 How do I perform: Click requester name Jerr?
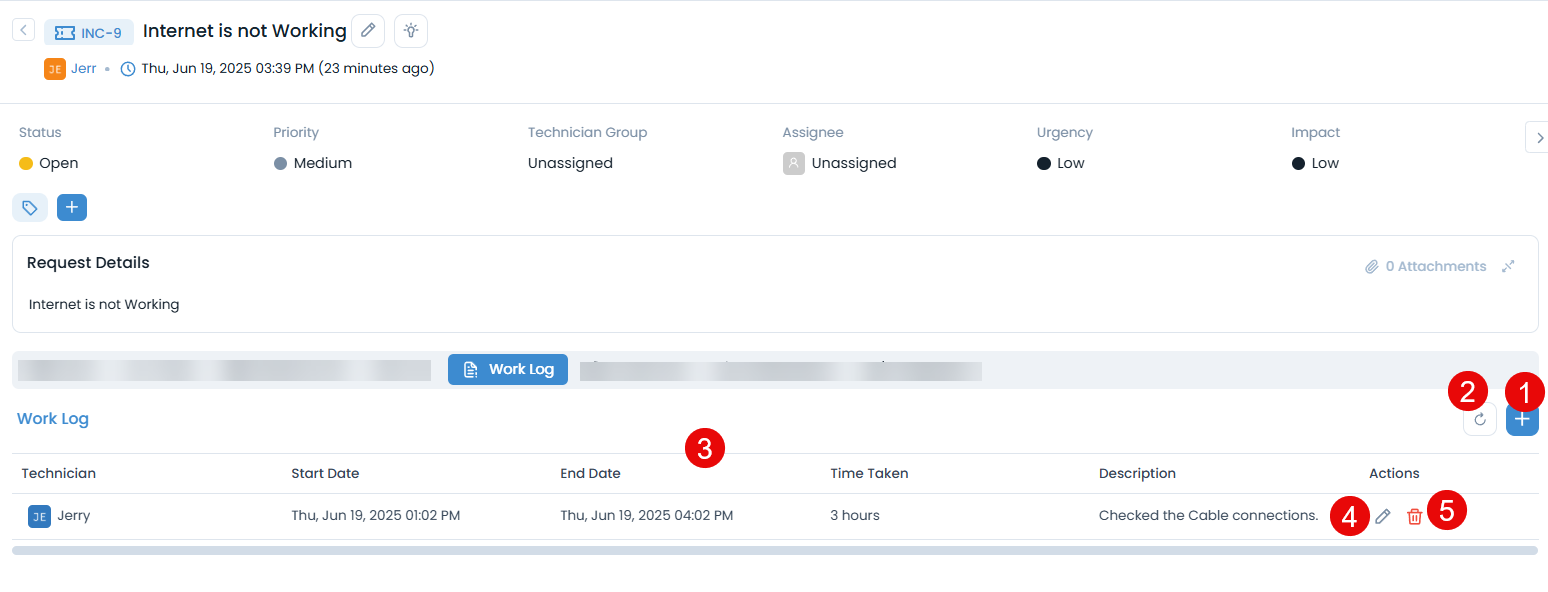[83, 69]
